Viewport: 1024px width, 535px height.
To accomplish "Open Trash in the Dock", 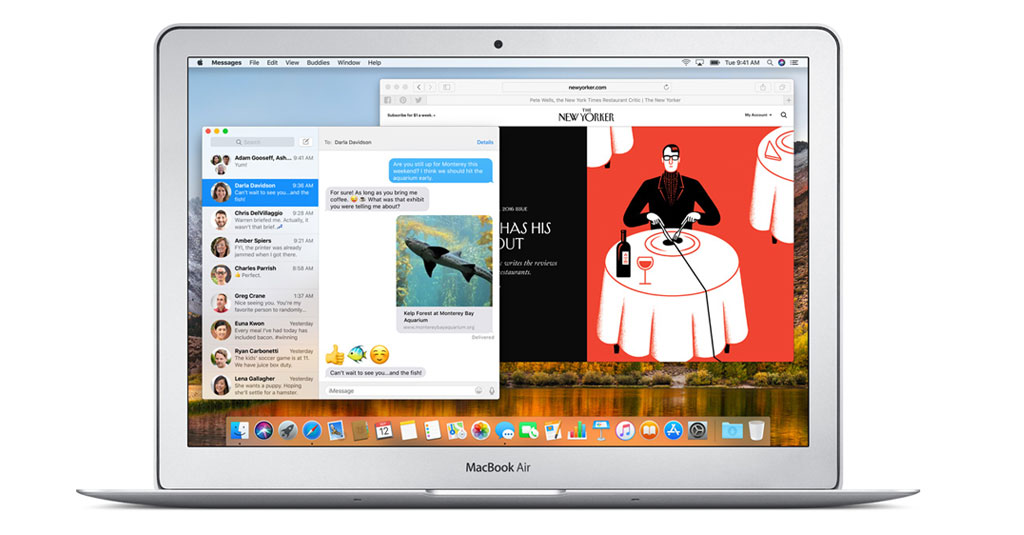I will click(756, 430).
